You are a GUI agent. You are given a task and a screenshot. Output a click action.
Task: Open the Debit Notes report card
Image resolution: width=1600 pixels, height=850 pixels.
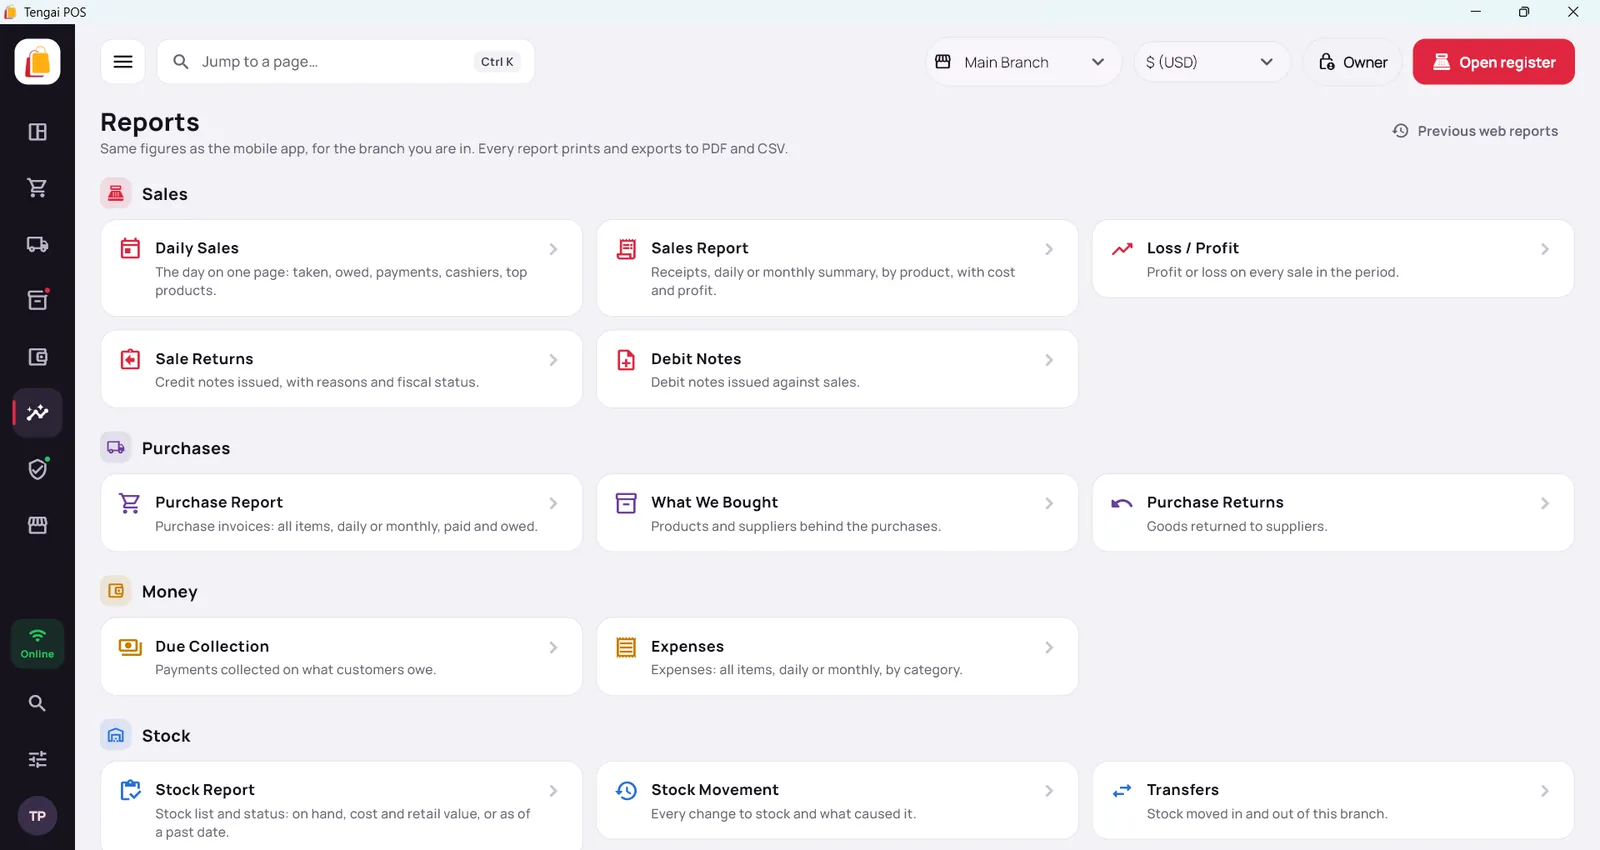[x=837, y=369]
